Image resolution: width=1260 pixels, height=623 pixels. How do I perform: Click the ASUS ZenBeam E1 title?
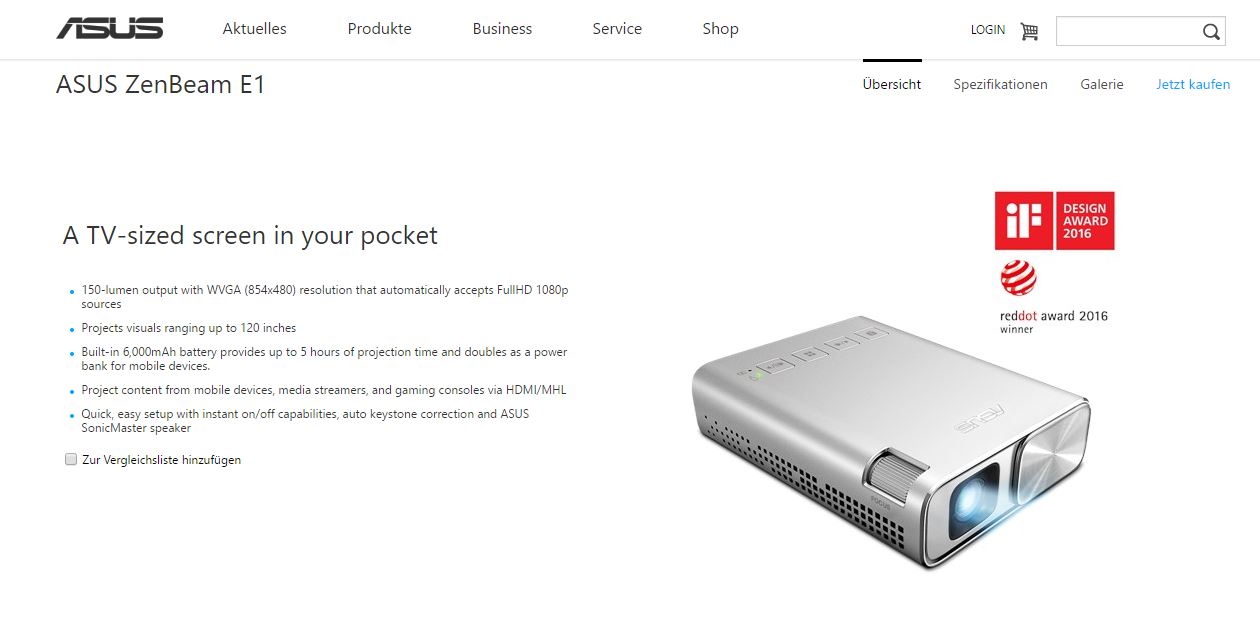(x=161, y=85)
